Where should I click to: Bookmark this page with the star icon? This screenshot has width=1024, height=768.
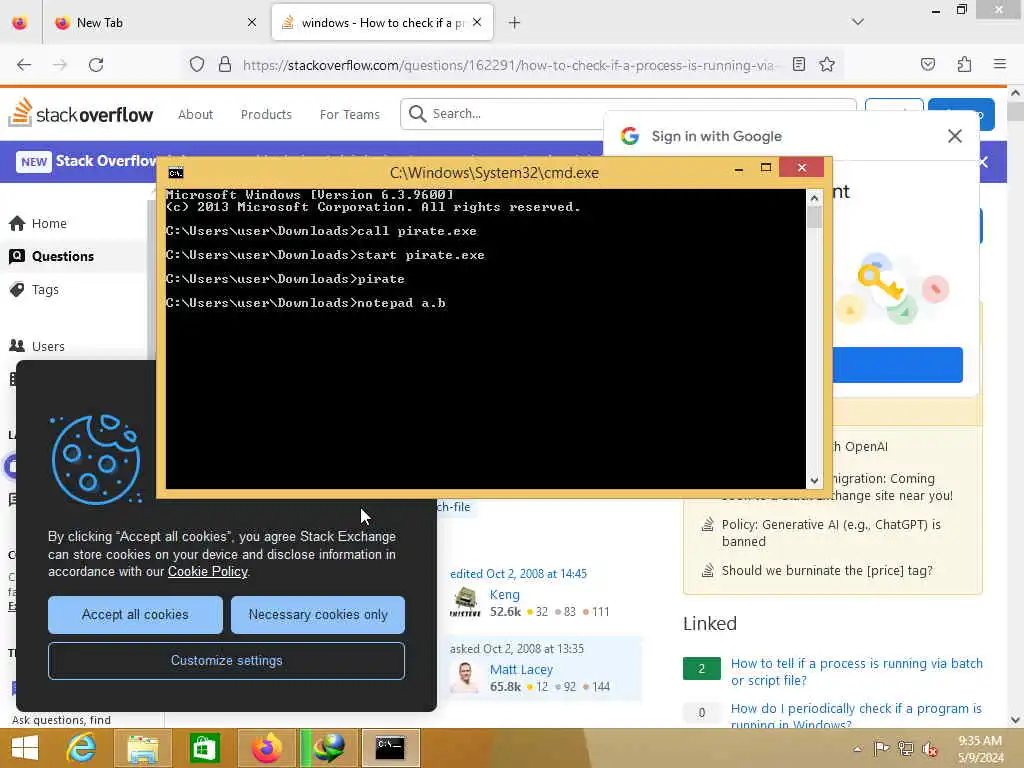(827, 64)
